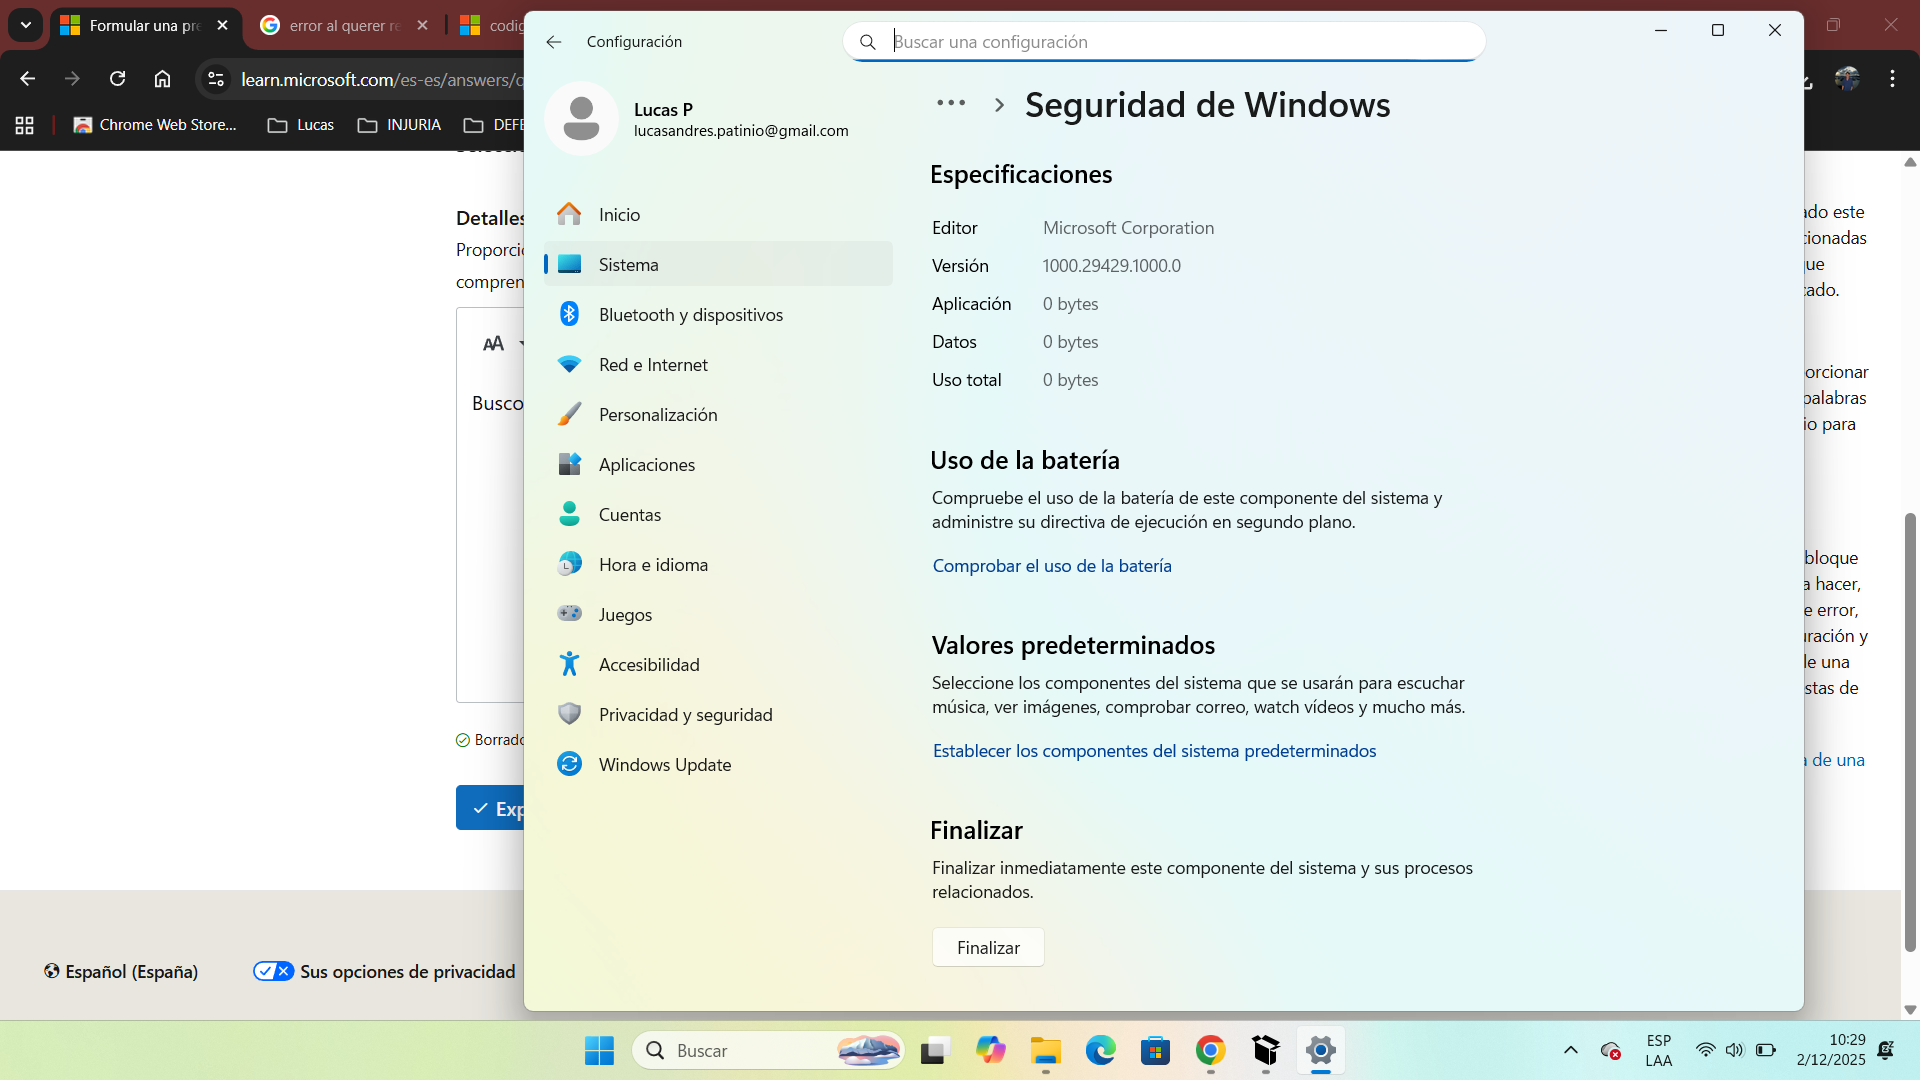
Task: Open Accesibilidad settings
Action: coord(648,665)
